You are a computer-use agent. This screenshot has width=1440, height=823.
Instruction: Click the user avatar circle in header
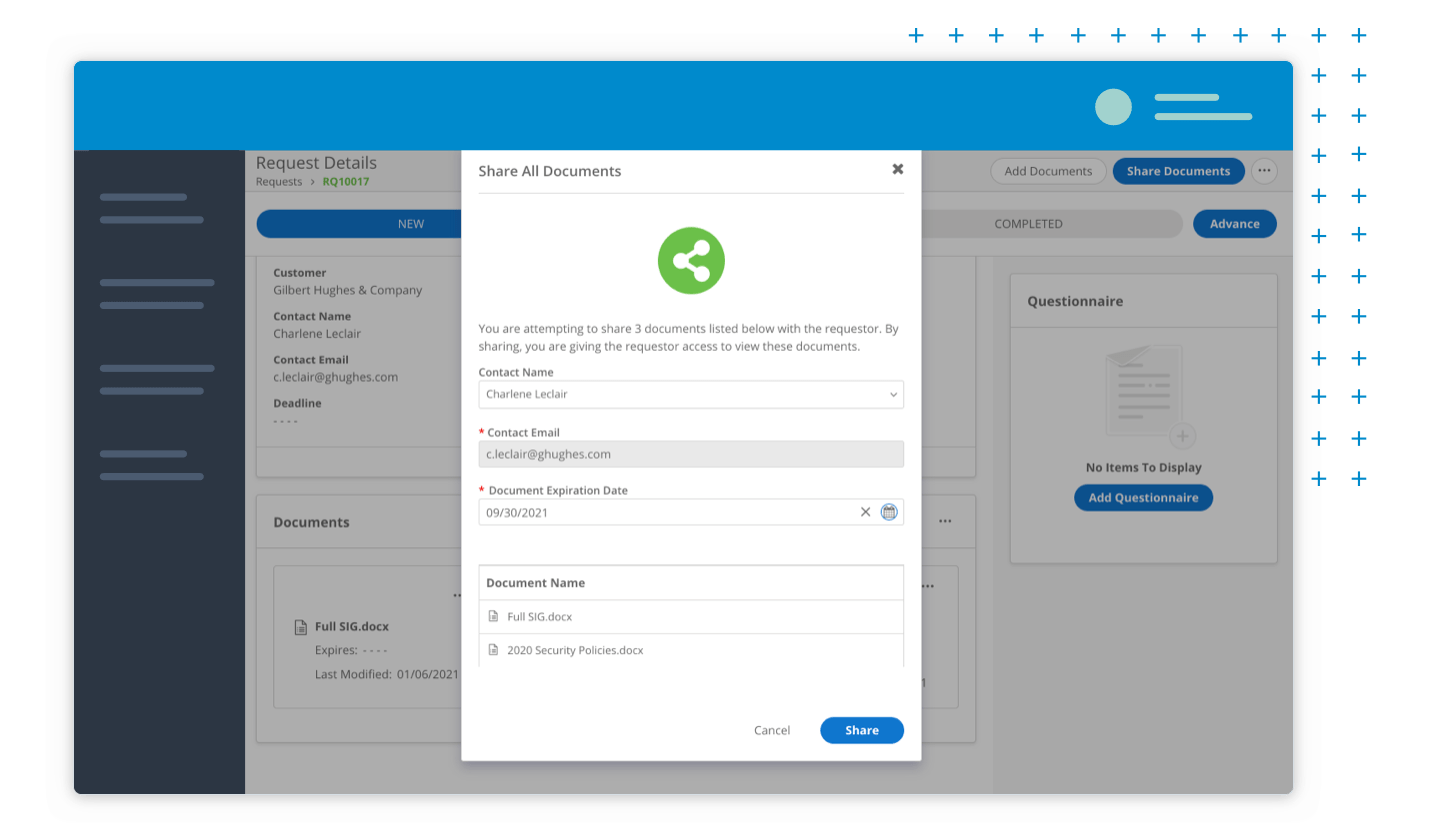coord(1113,107)
